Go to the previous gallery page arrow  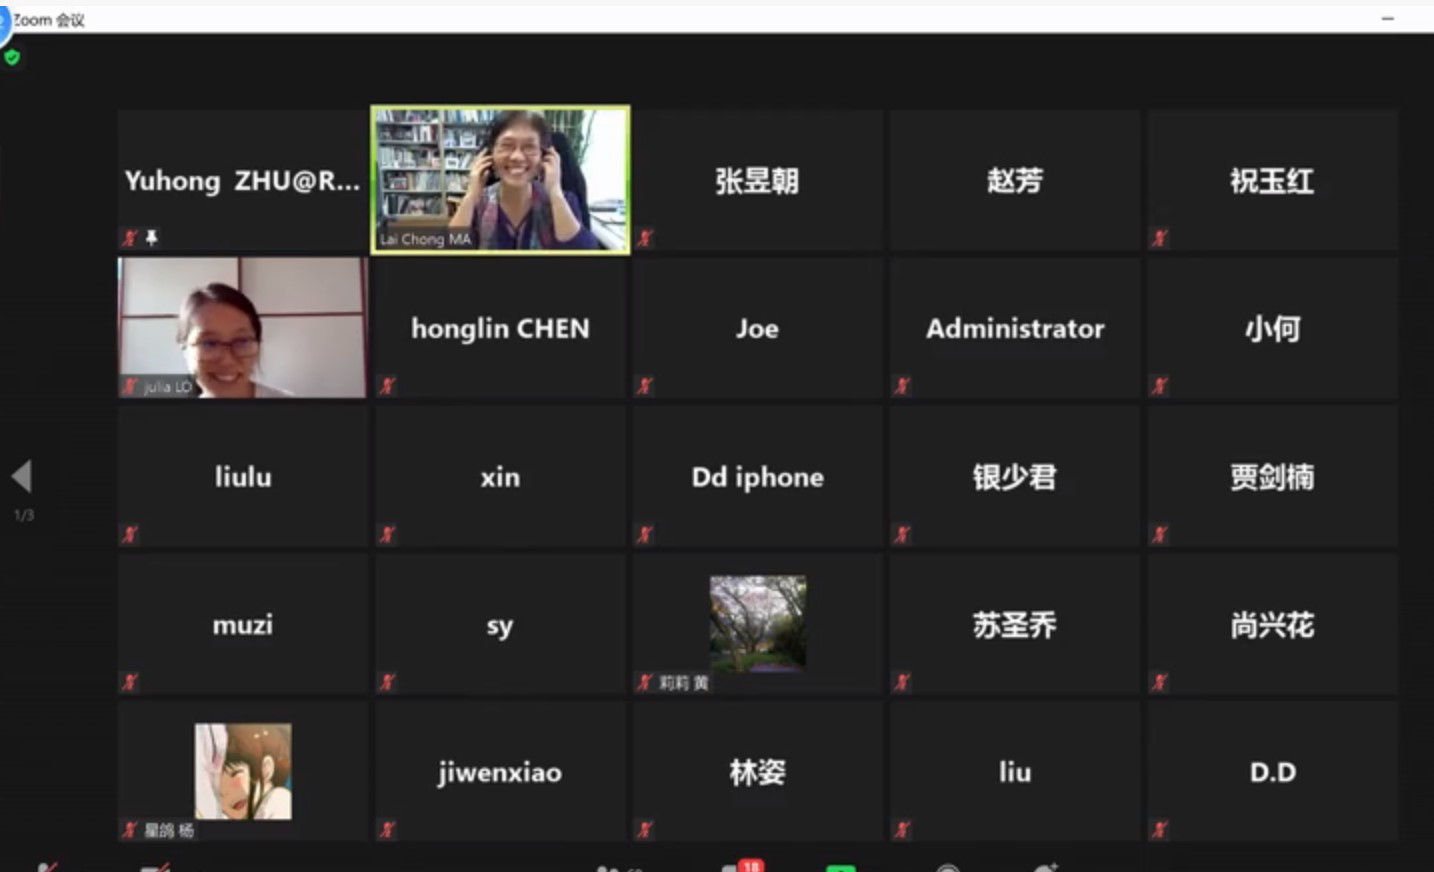pyautogui.click(x=22, y=477)
